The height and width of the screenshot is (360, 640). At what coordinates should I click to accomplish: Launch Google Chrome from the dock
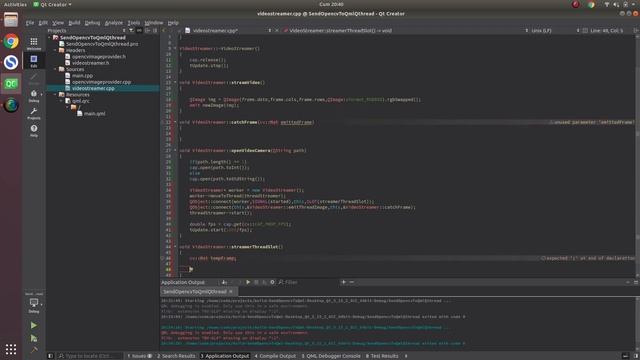pyautogui.click(x=11, y=41)
